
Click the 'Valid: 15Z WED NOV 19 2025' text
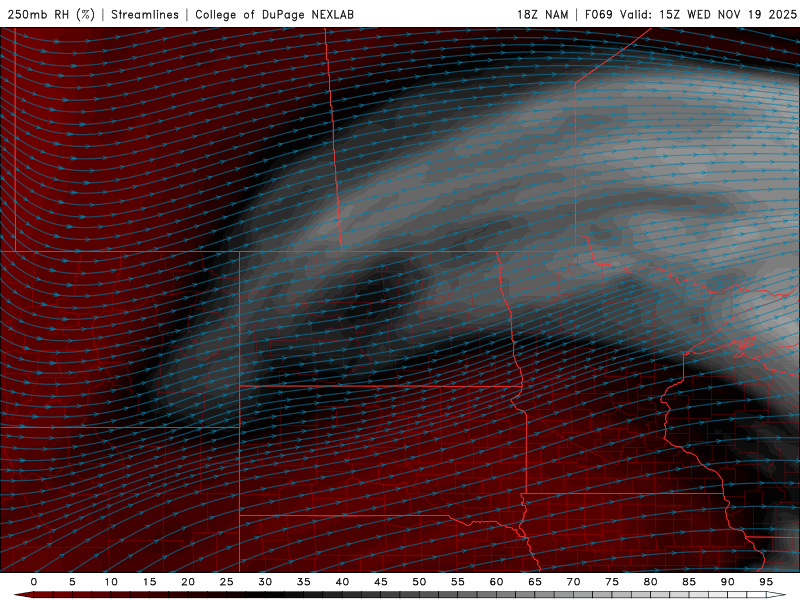click(x=708, y=14)
